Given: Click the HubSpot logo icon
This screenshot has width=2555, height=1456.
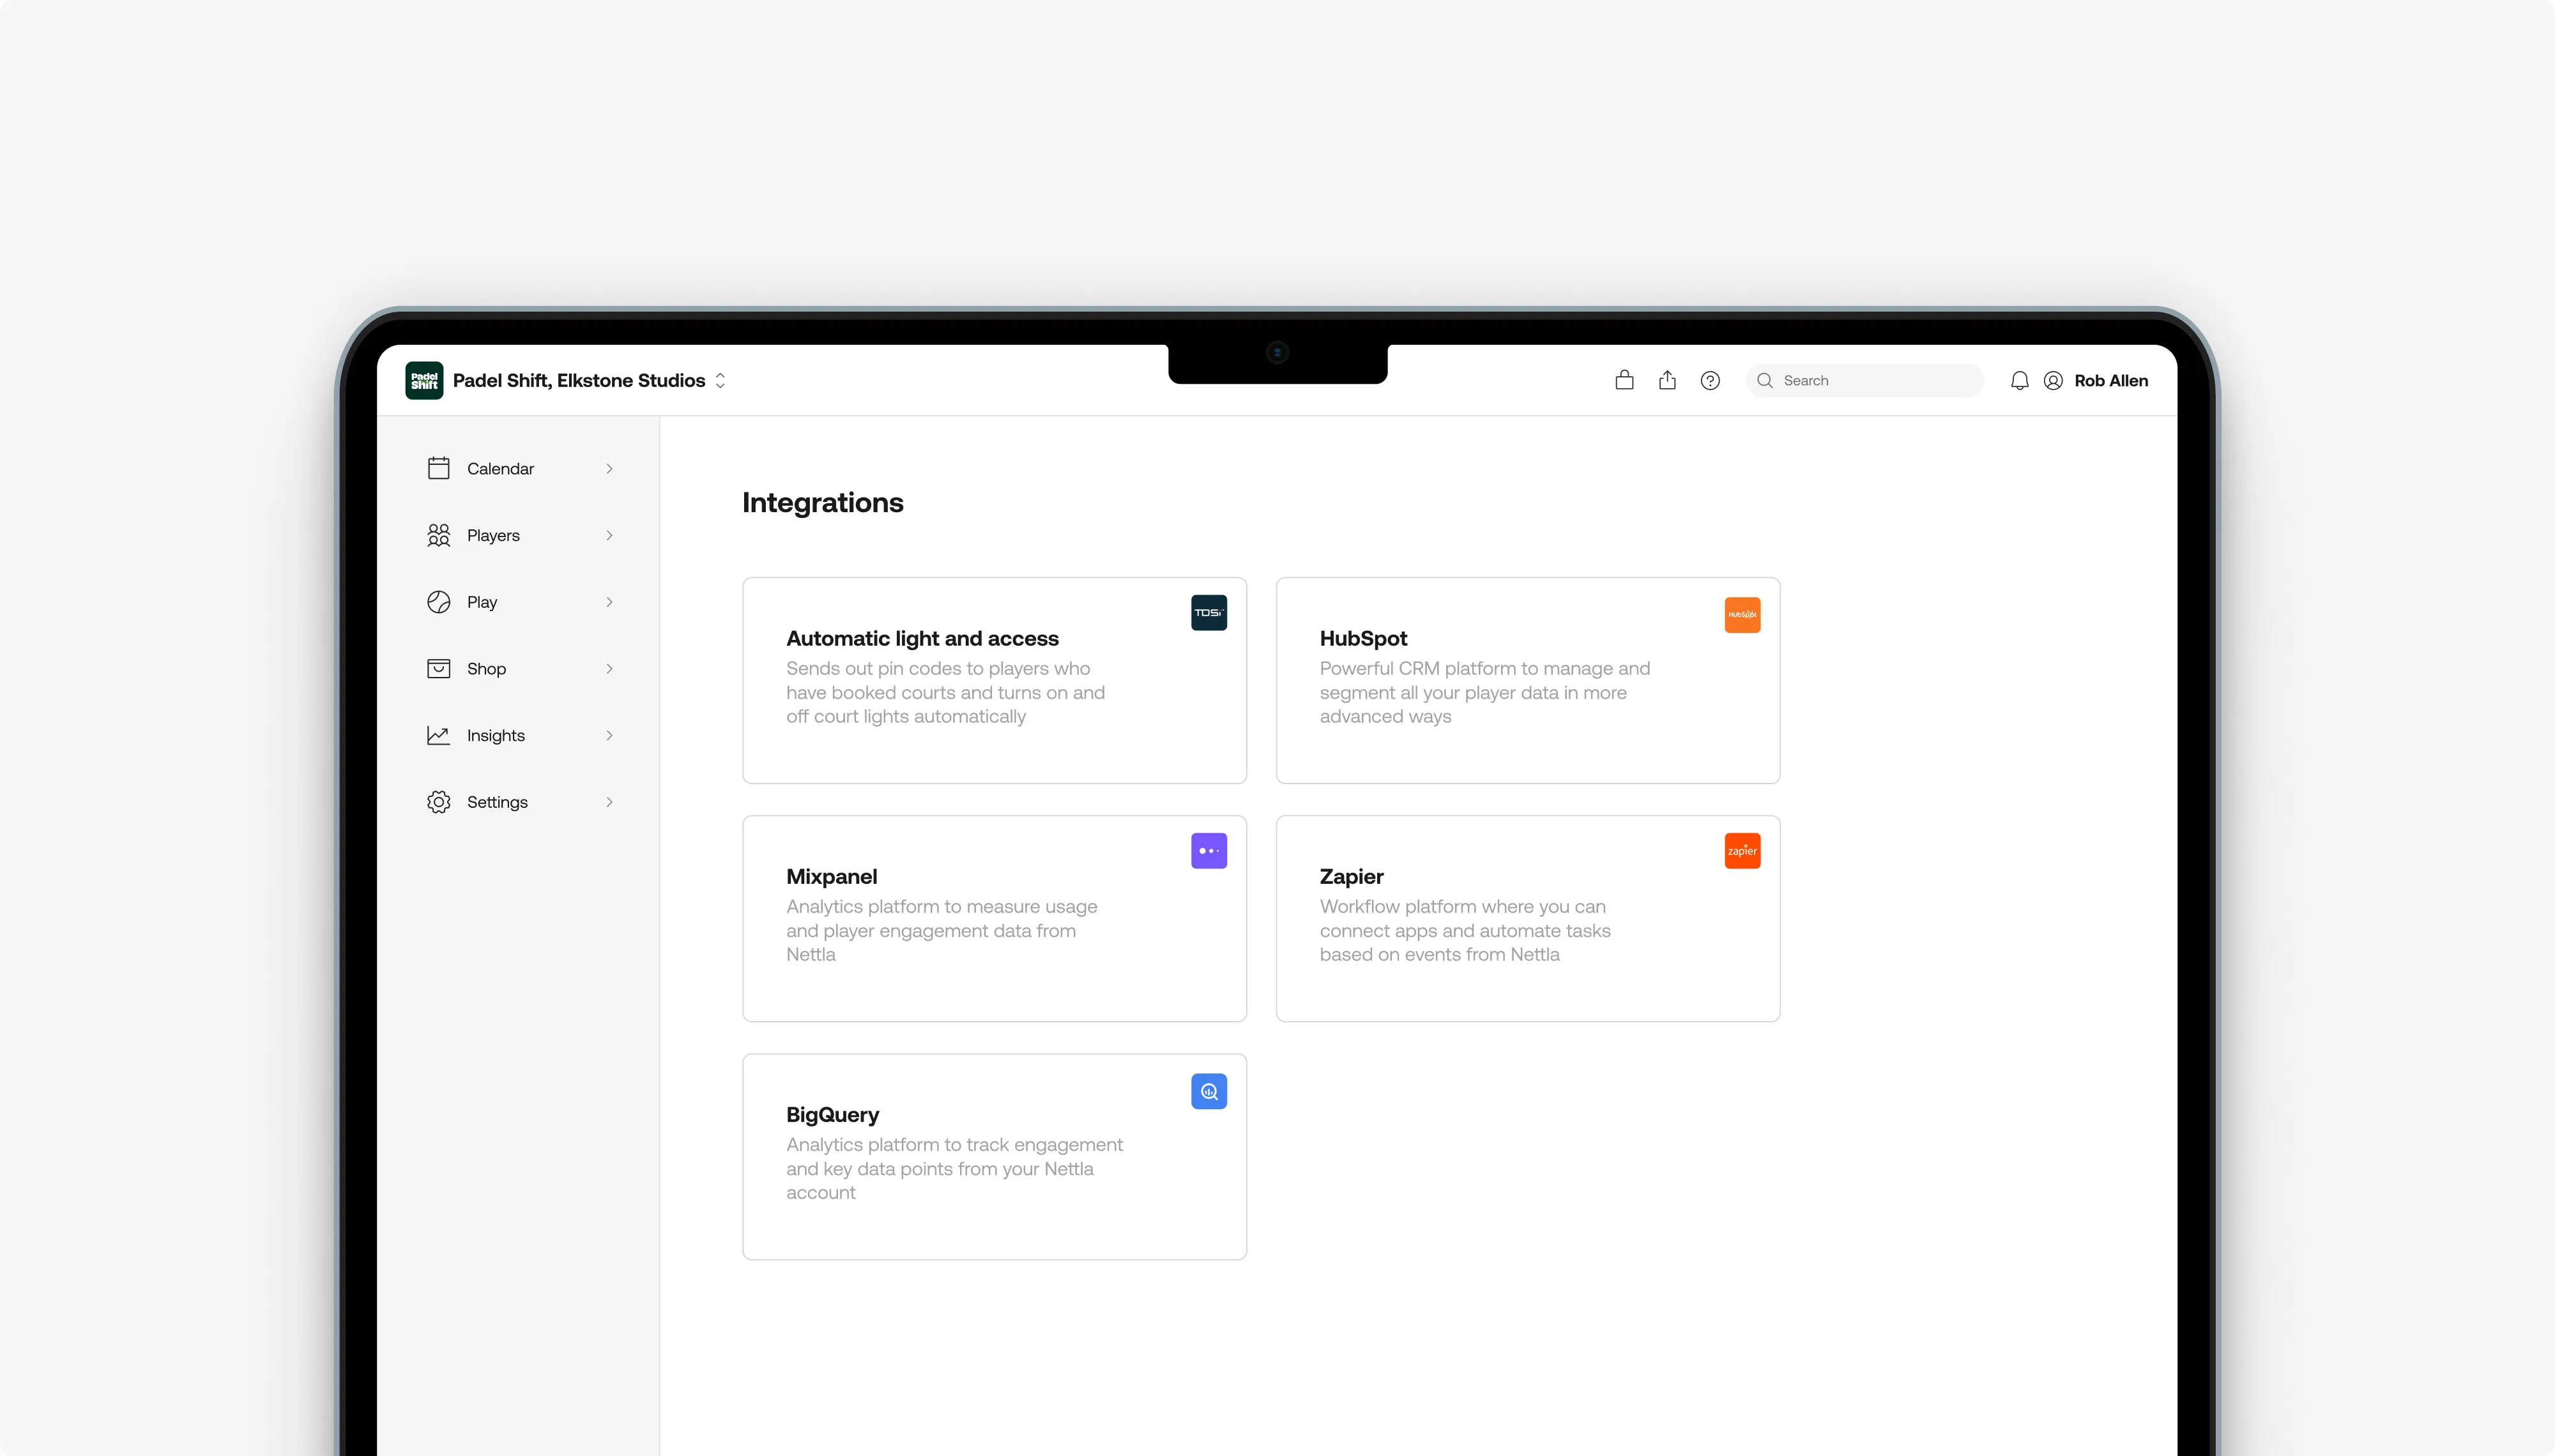Looking at the screenshot, I should [1742, 614].
